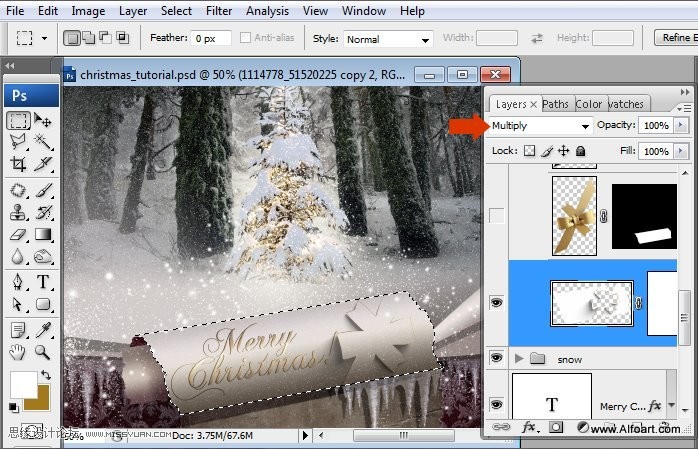Viewport: 698px width, 449px height.
Task: Select the Polygonal Lasso tool
Action: pos(18,142)
